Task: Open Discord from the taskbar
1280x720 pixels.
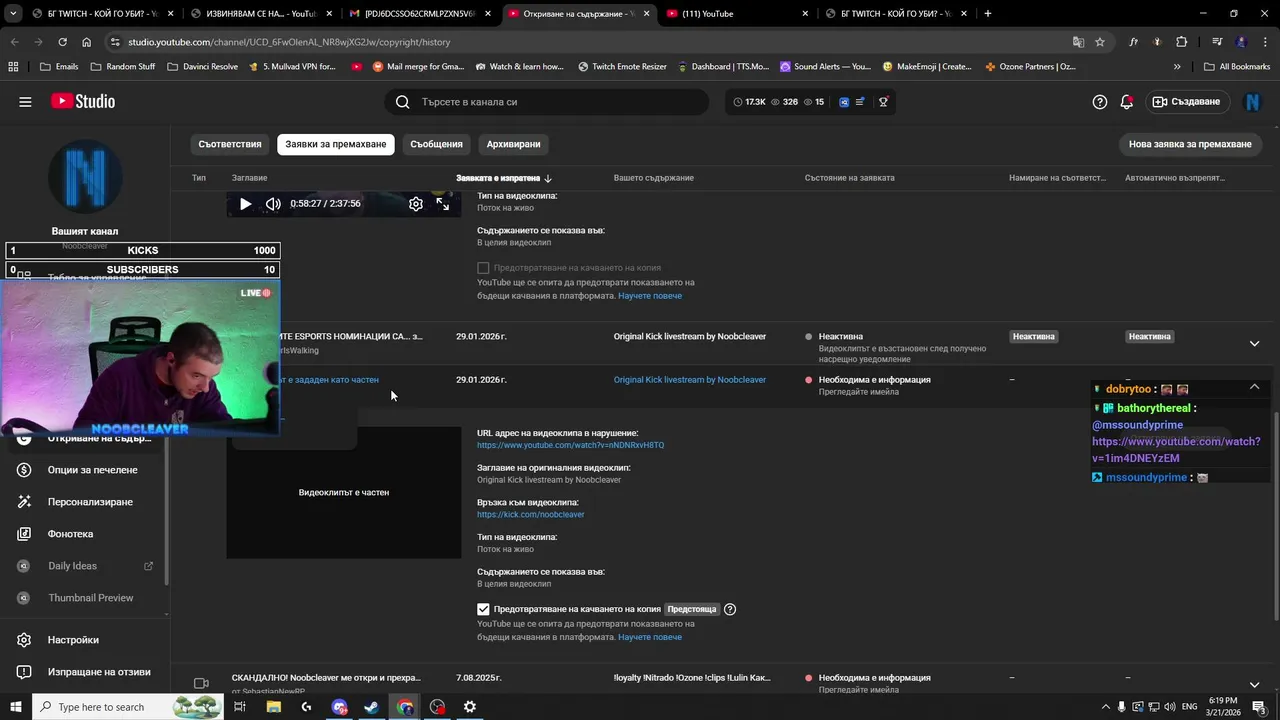Action: (339, 707)
